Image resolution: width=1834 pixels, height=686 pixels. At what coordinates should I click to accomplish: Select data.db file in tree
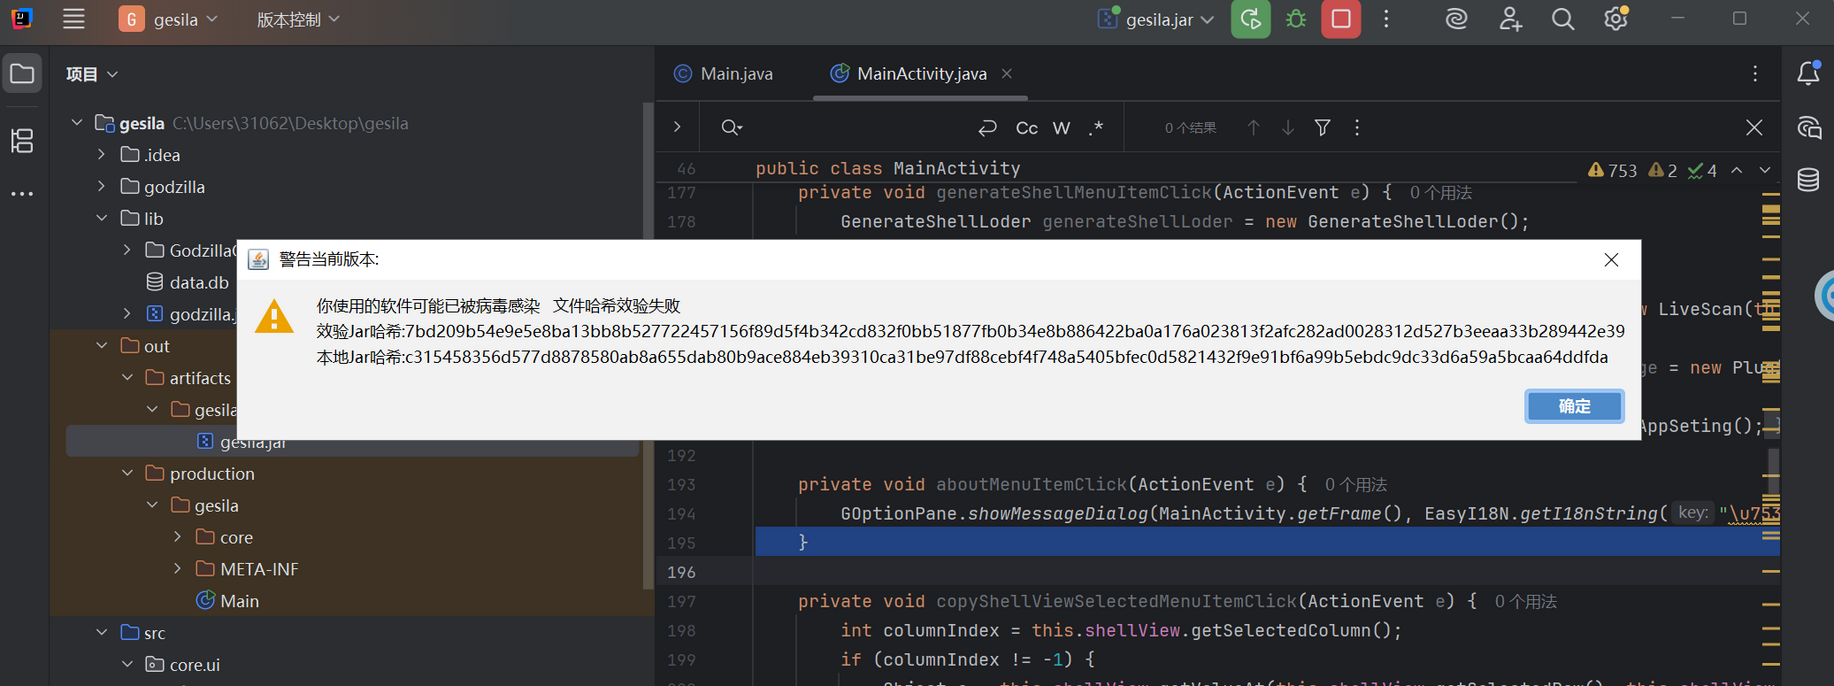tap(188, 282)
